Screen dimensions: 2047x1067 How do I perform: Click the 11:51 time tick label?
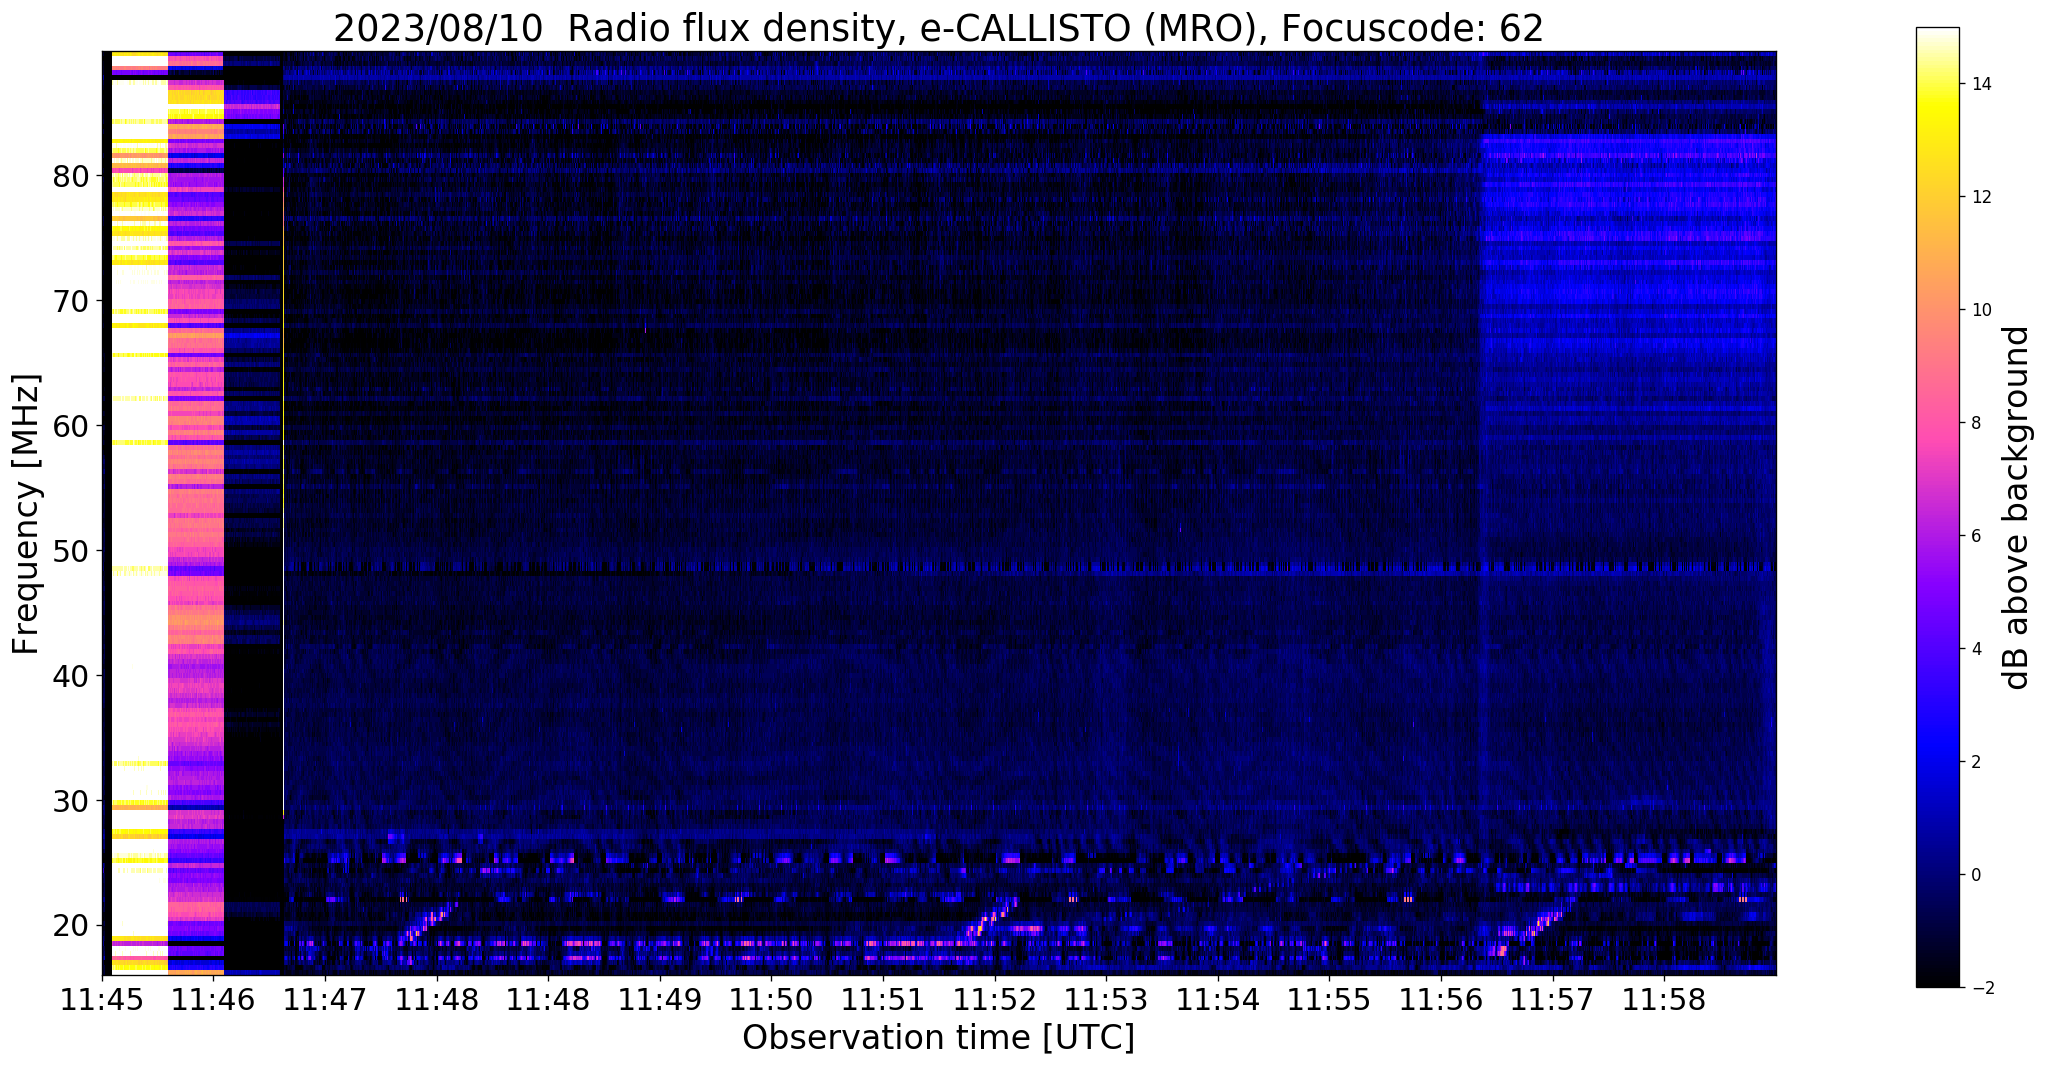(x=883, y=1000)
